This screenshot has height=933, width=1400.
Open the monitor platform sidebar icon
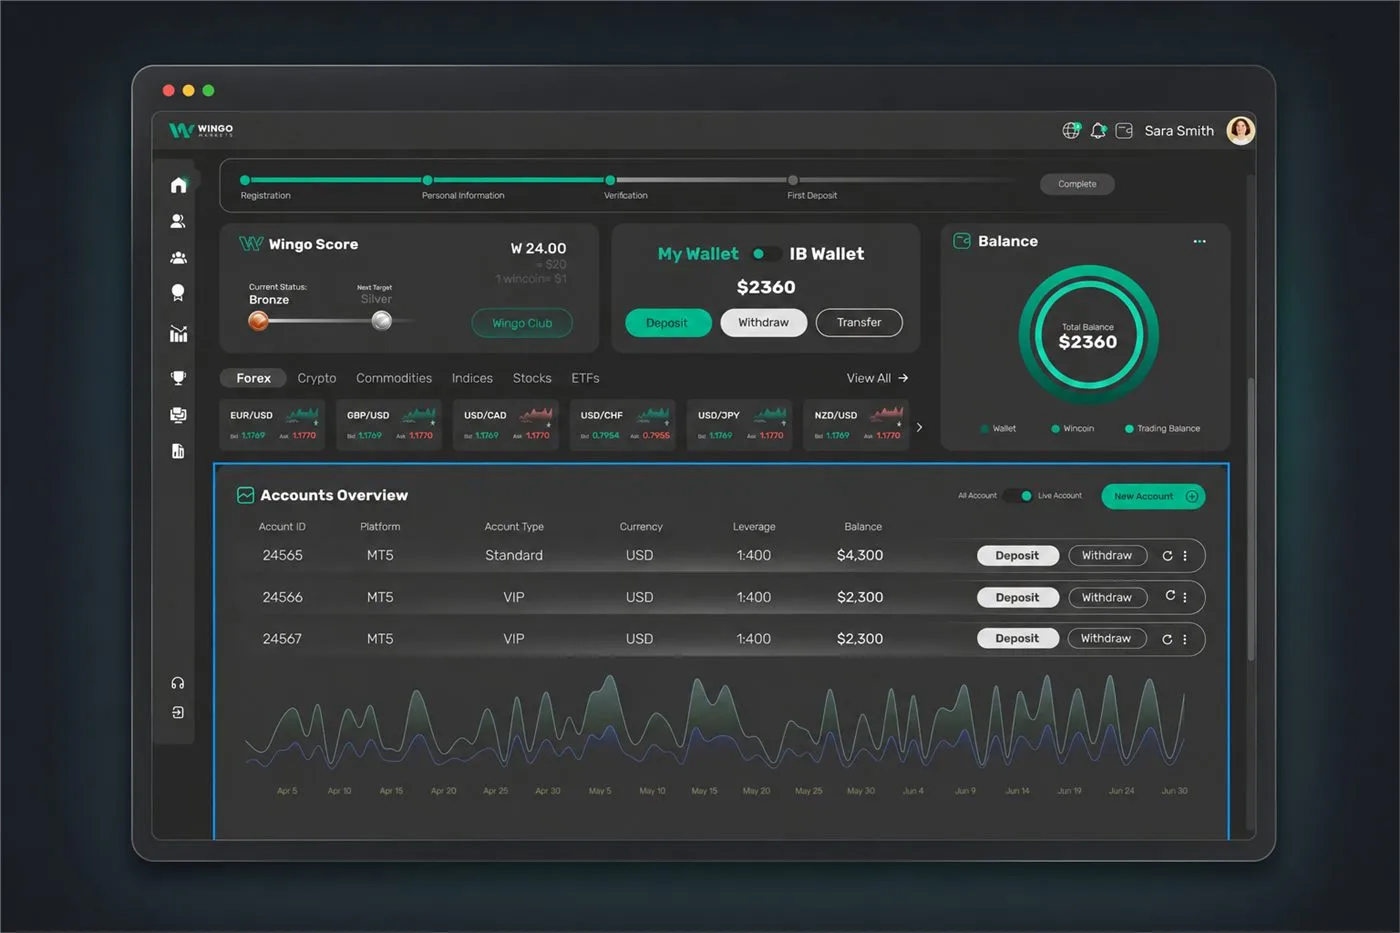[178, 415]
